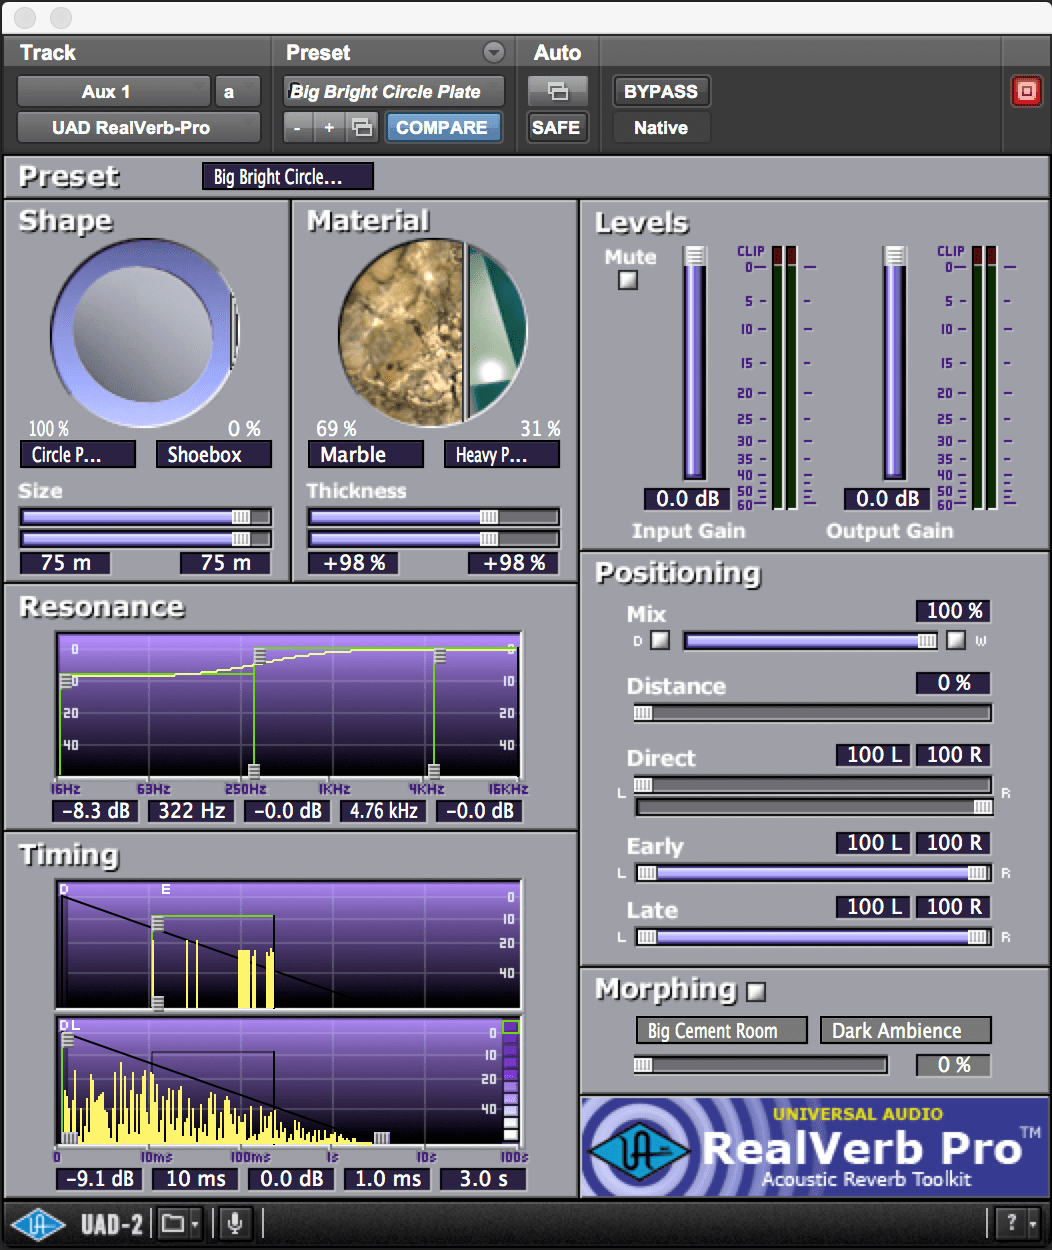This screenshot has width=1052, height=1250.
Task: Open the Marble material menu
Action: point(365,455)
